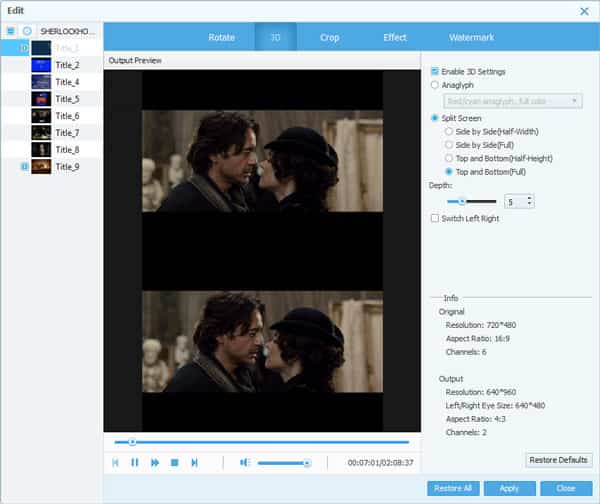The width and height of the screenshot is (600, 504).
Task: Mute the preview volume speaker icon
Action: click(245, 463)
